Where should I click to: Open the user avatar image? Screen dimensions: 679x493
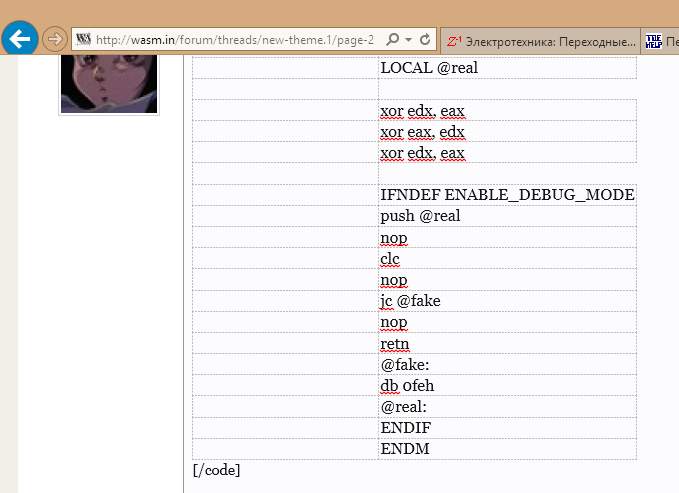(109, 84)
